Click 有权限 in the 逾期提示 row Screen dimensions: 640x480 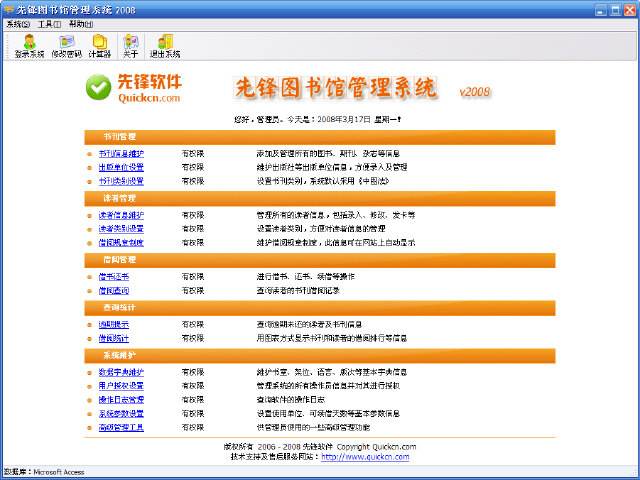click(193, 324)
